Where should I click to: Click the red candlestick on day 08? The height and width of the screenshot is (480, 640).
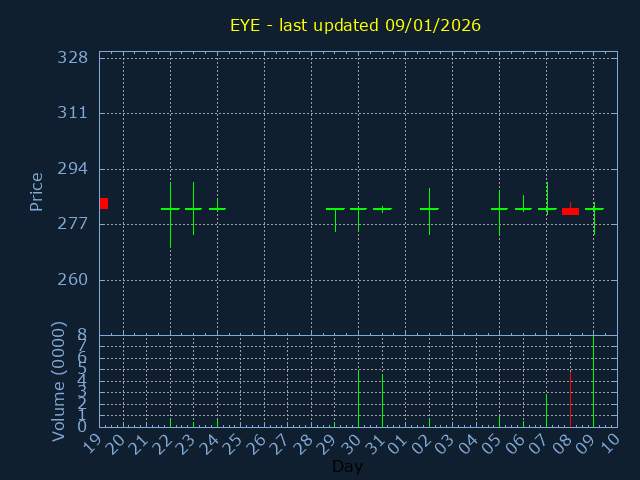point(570,211)
